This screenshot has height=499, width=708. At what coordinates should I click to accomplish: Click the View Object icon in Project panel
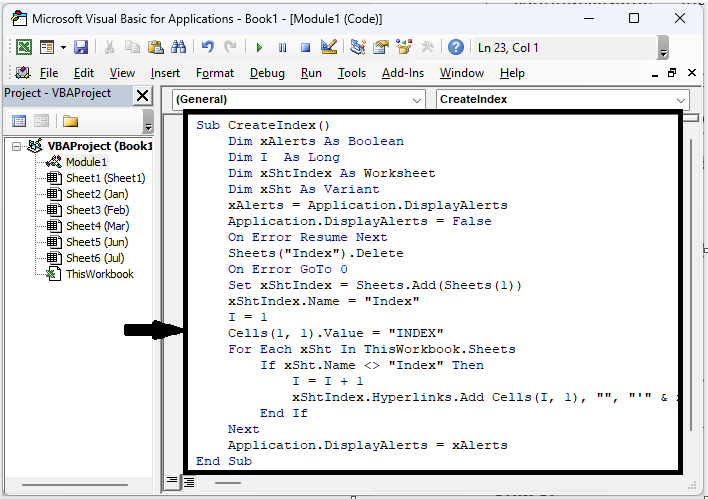(x=41, y=121)
